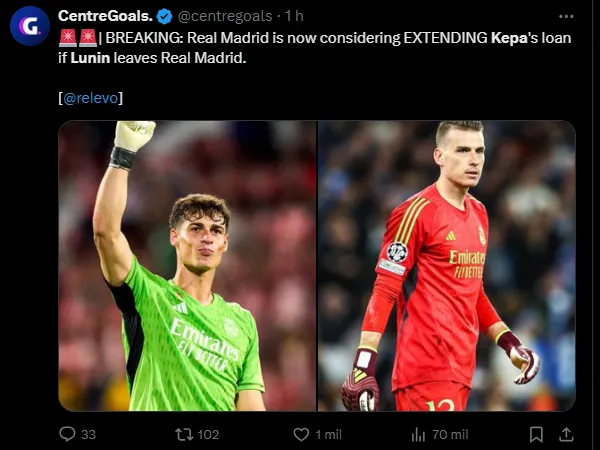Viewport: 600px width, 450px height.
Task: Click the share upload arrow icon
Action: (x=566, y=434)
